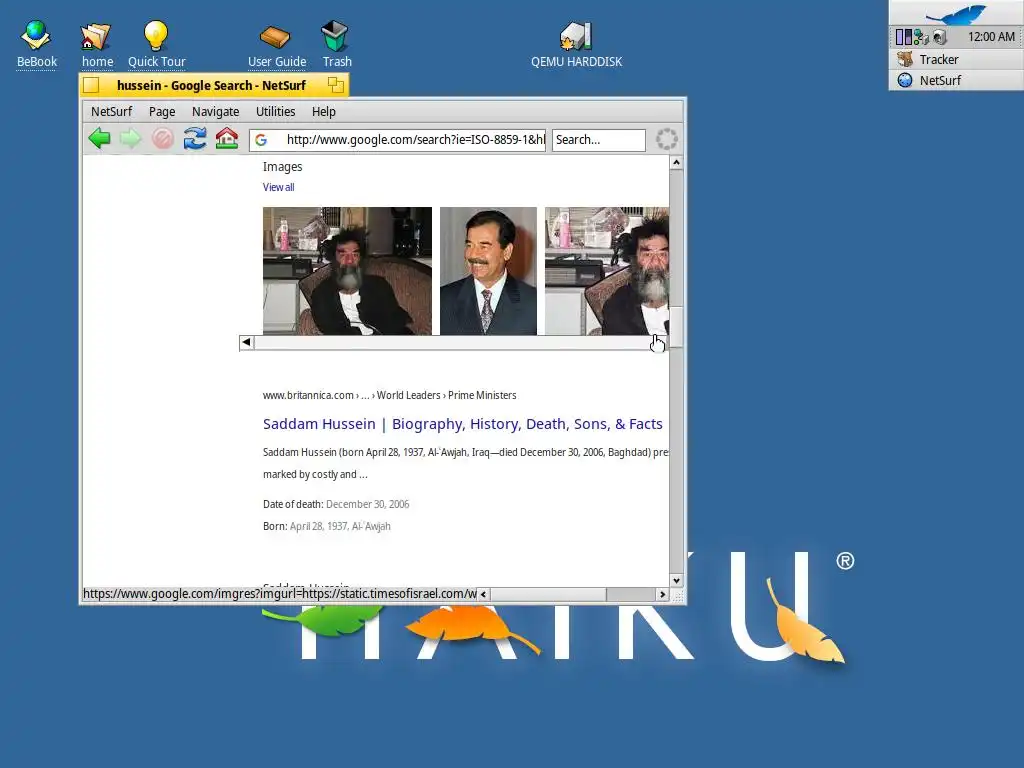The width and height of the screenshot is (1024, 768).
Task: Click the status bar URL text
Action: 280,594
